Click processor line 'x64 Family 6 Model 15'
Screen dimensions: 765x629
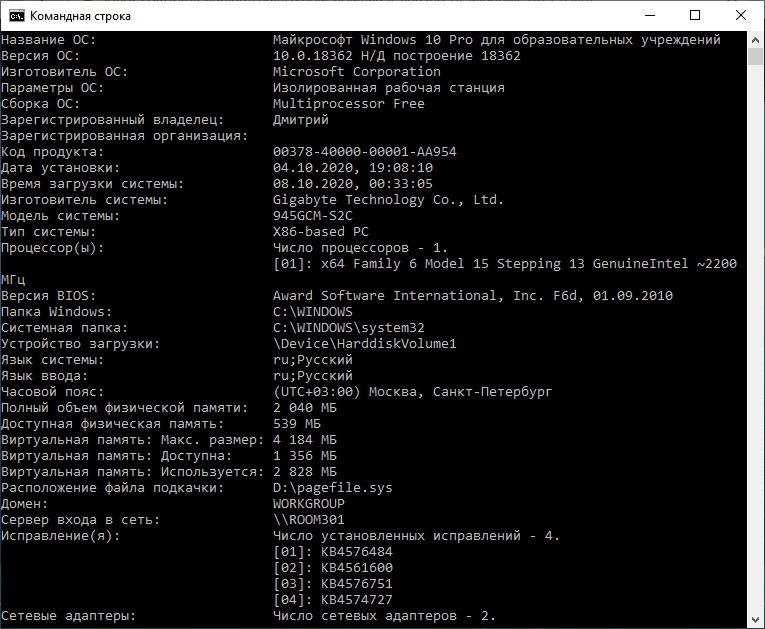pos(405,264)
